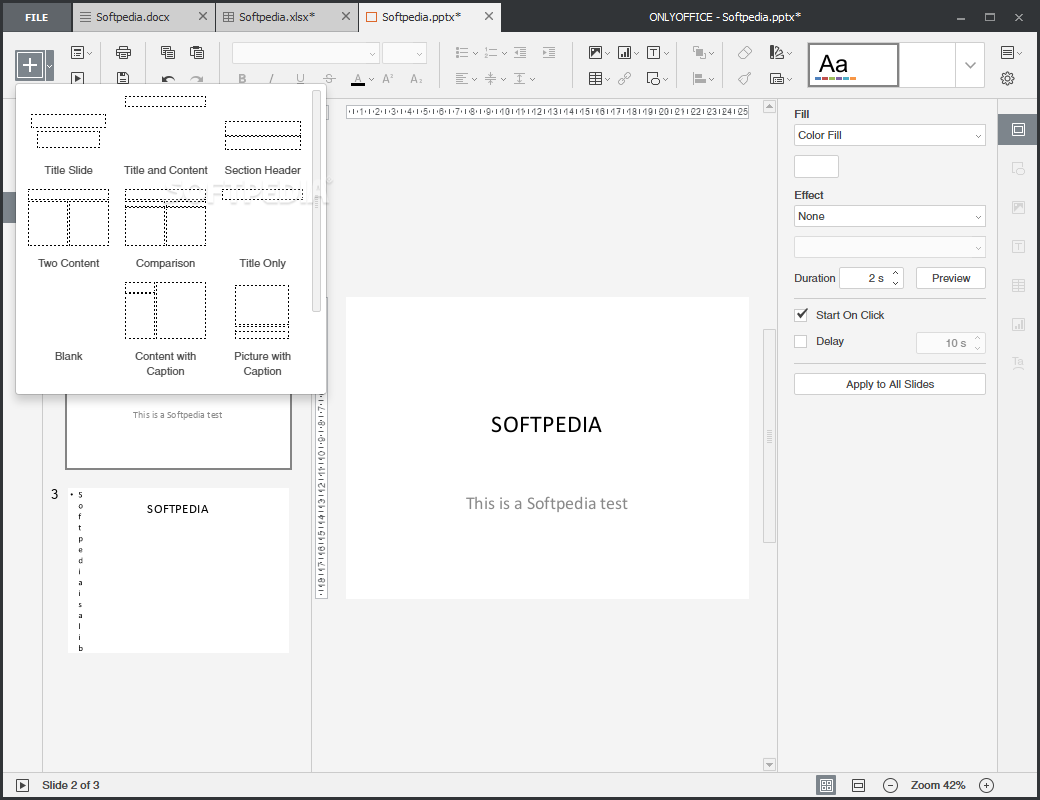The height and width of the screenshot is (800, 1040).
Task: Select the Aa slide theme thumbnail
Action: coord(853,65)
